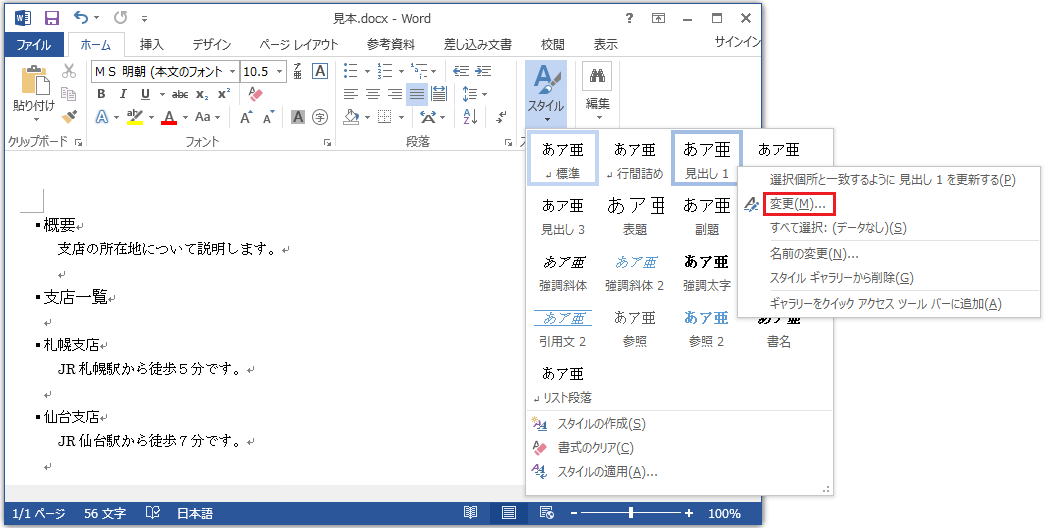Screen dimensions: 1046x528
Task: Select the 表題 style thumbnail
Action: (x=635, y=215)
